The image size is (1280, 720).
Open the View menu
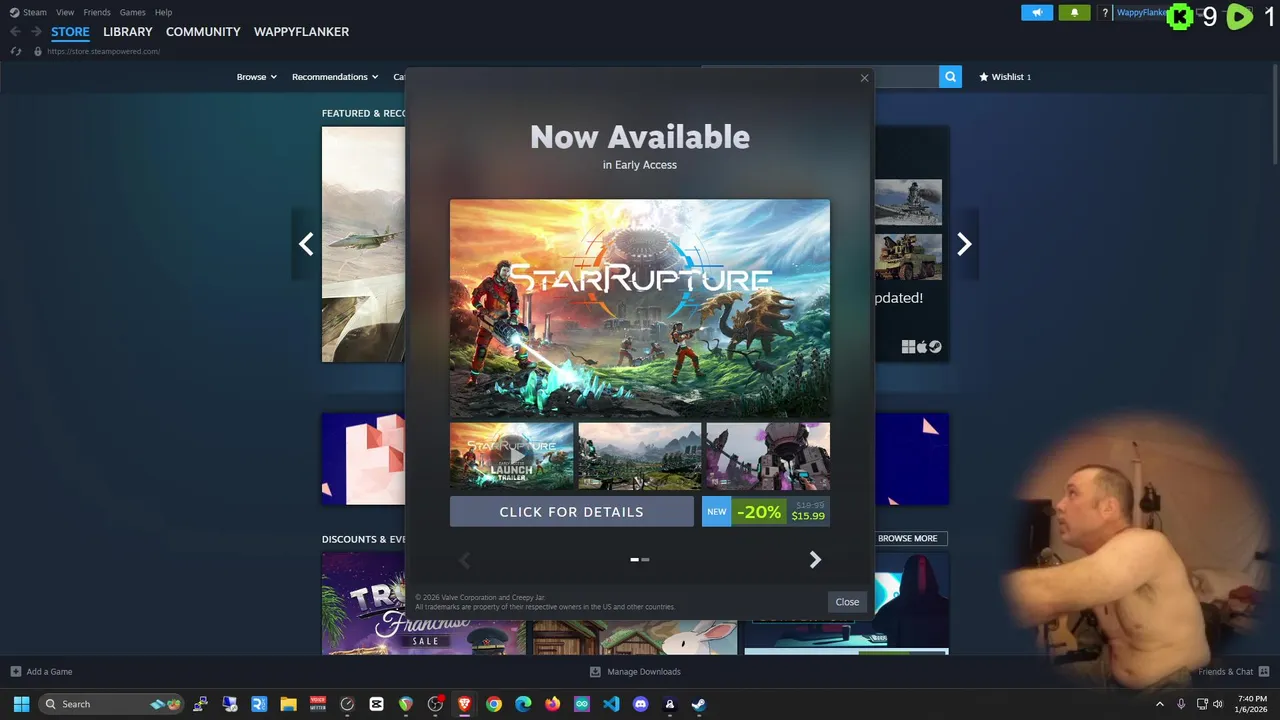click(x=65, y=12)
